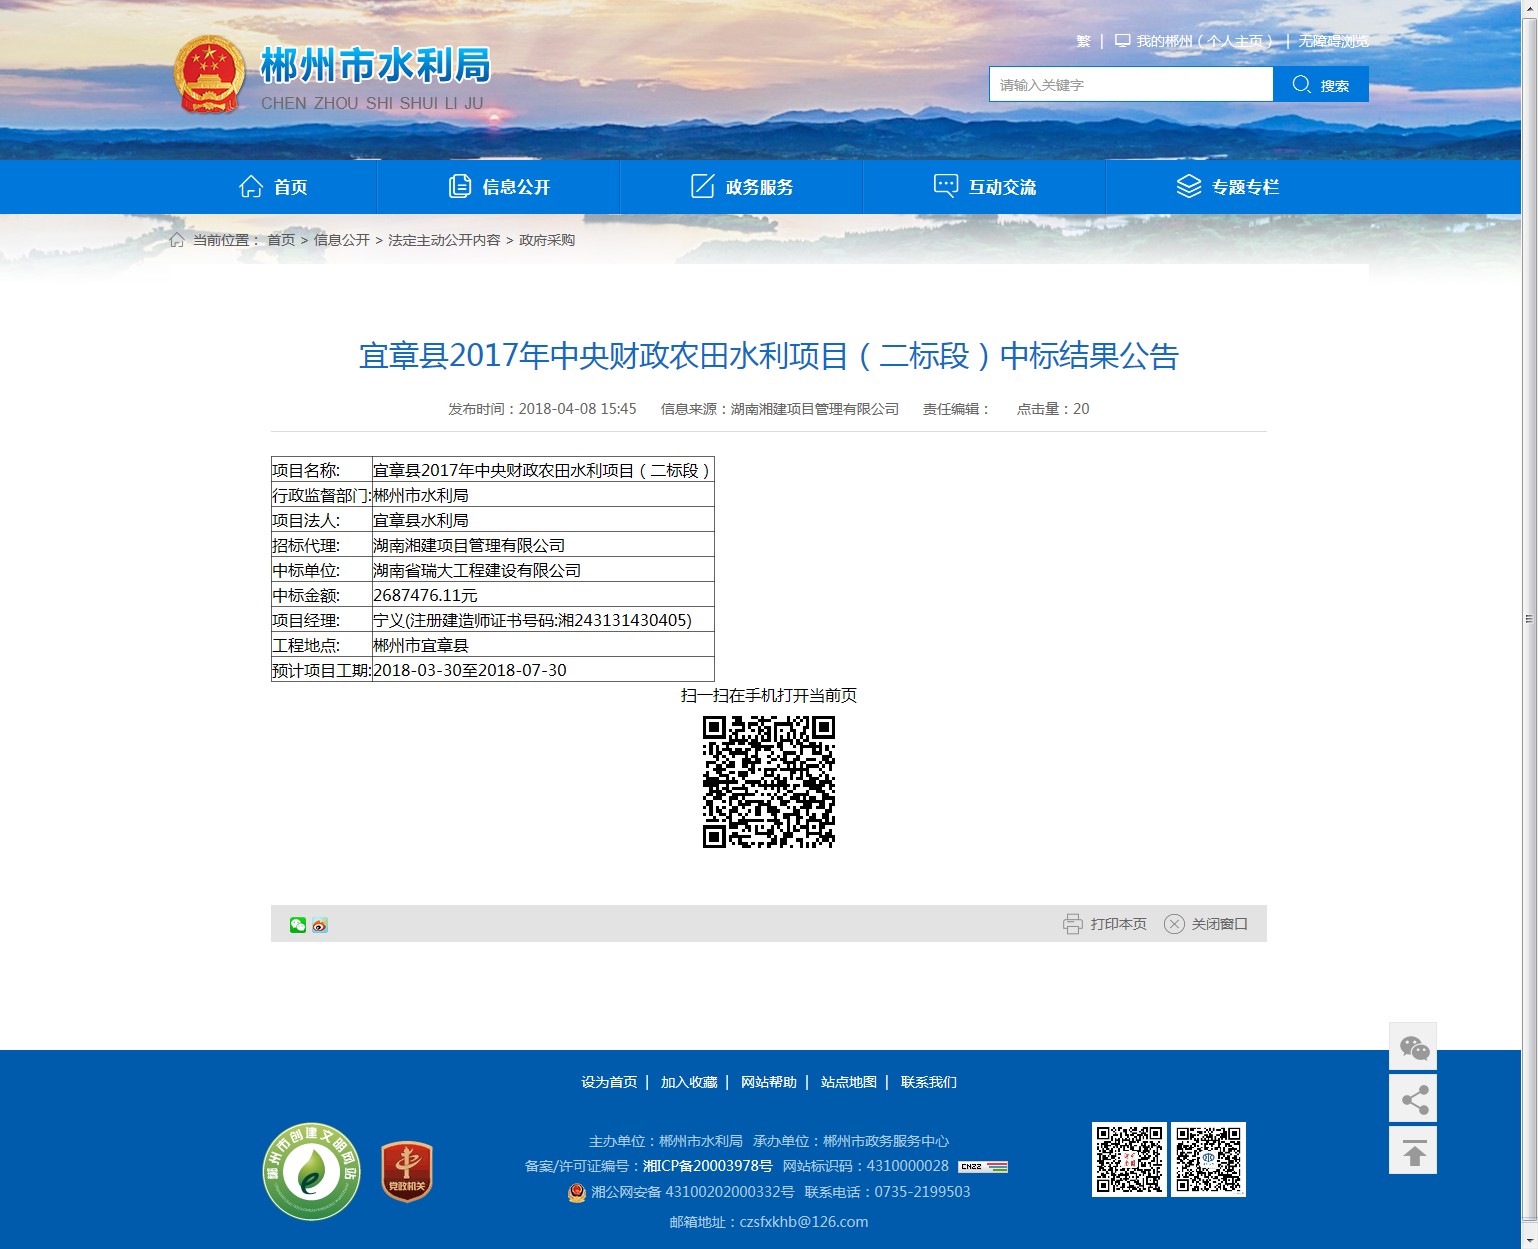Click the breadcrumb home icon
The width and height of the screenshot is (1538, 1249).
(x=177, y=240)
